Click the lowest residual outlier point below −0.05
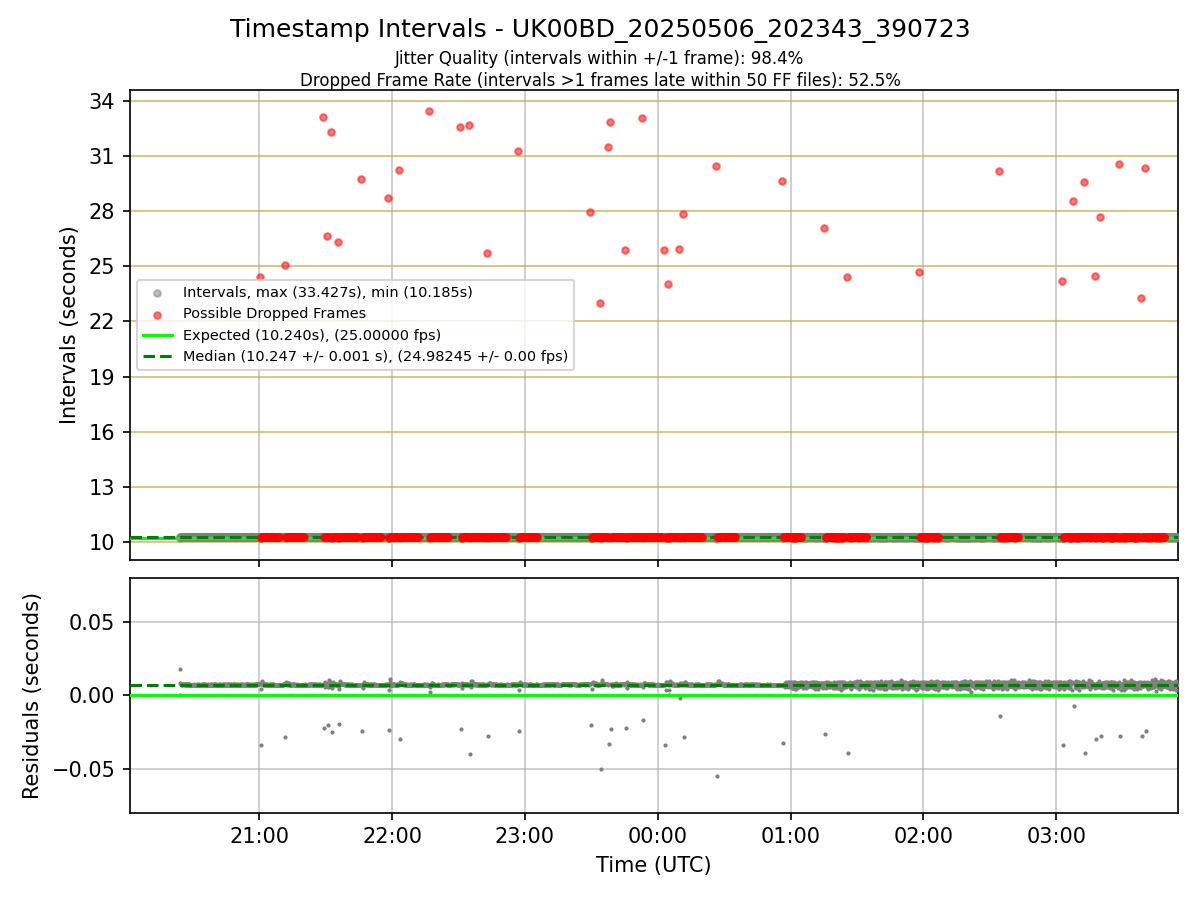Screen dimensions: 1200x900 tap(717, 776)
